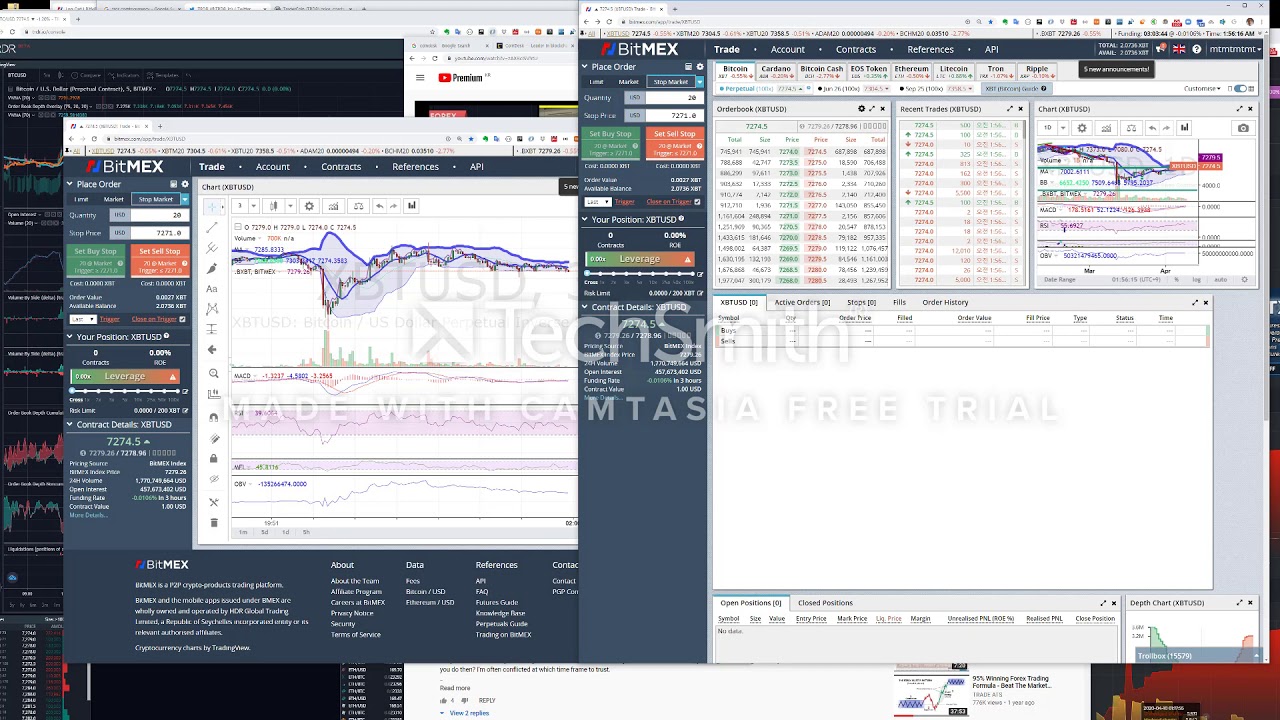Change language via UK flag icon
The image size is (1280, 720).
tap(1179, 49)
